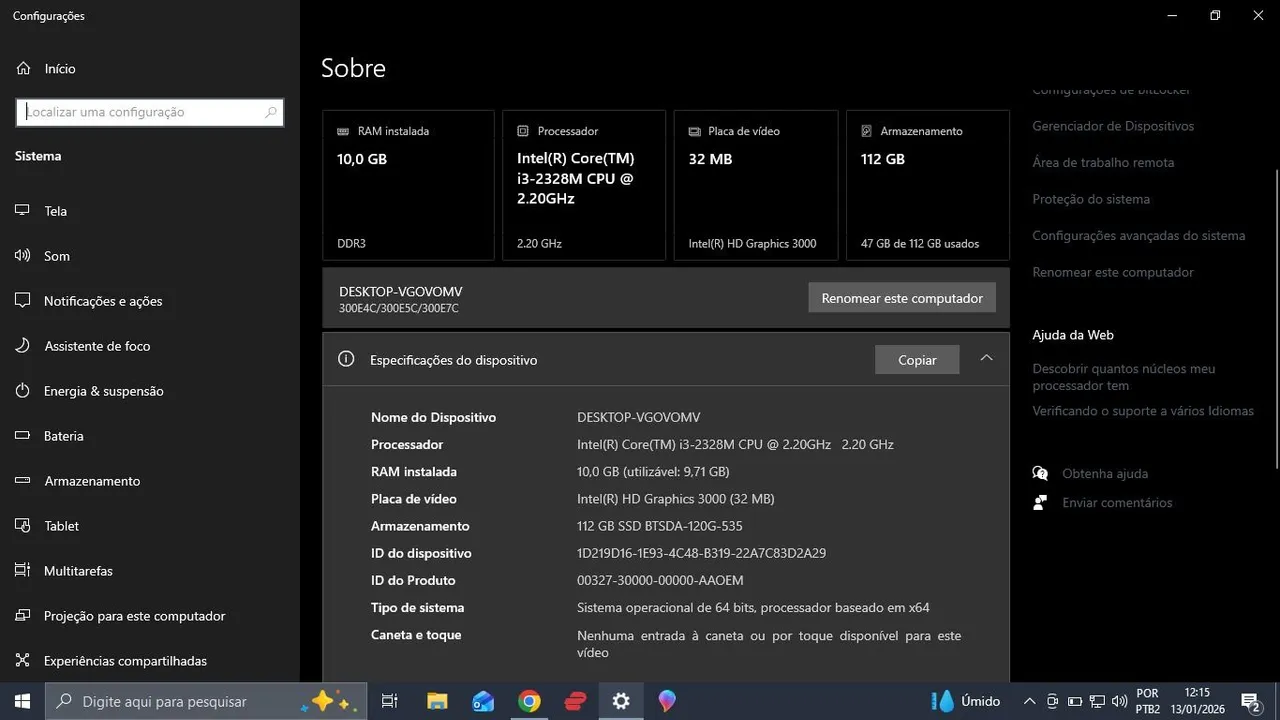Click inside the Localizar uma configuração field
Viewport: 1280px width, 720px height.
(x=150, y=112)
